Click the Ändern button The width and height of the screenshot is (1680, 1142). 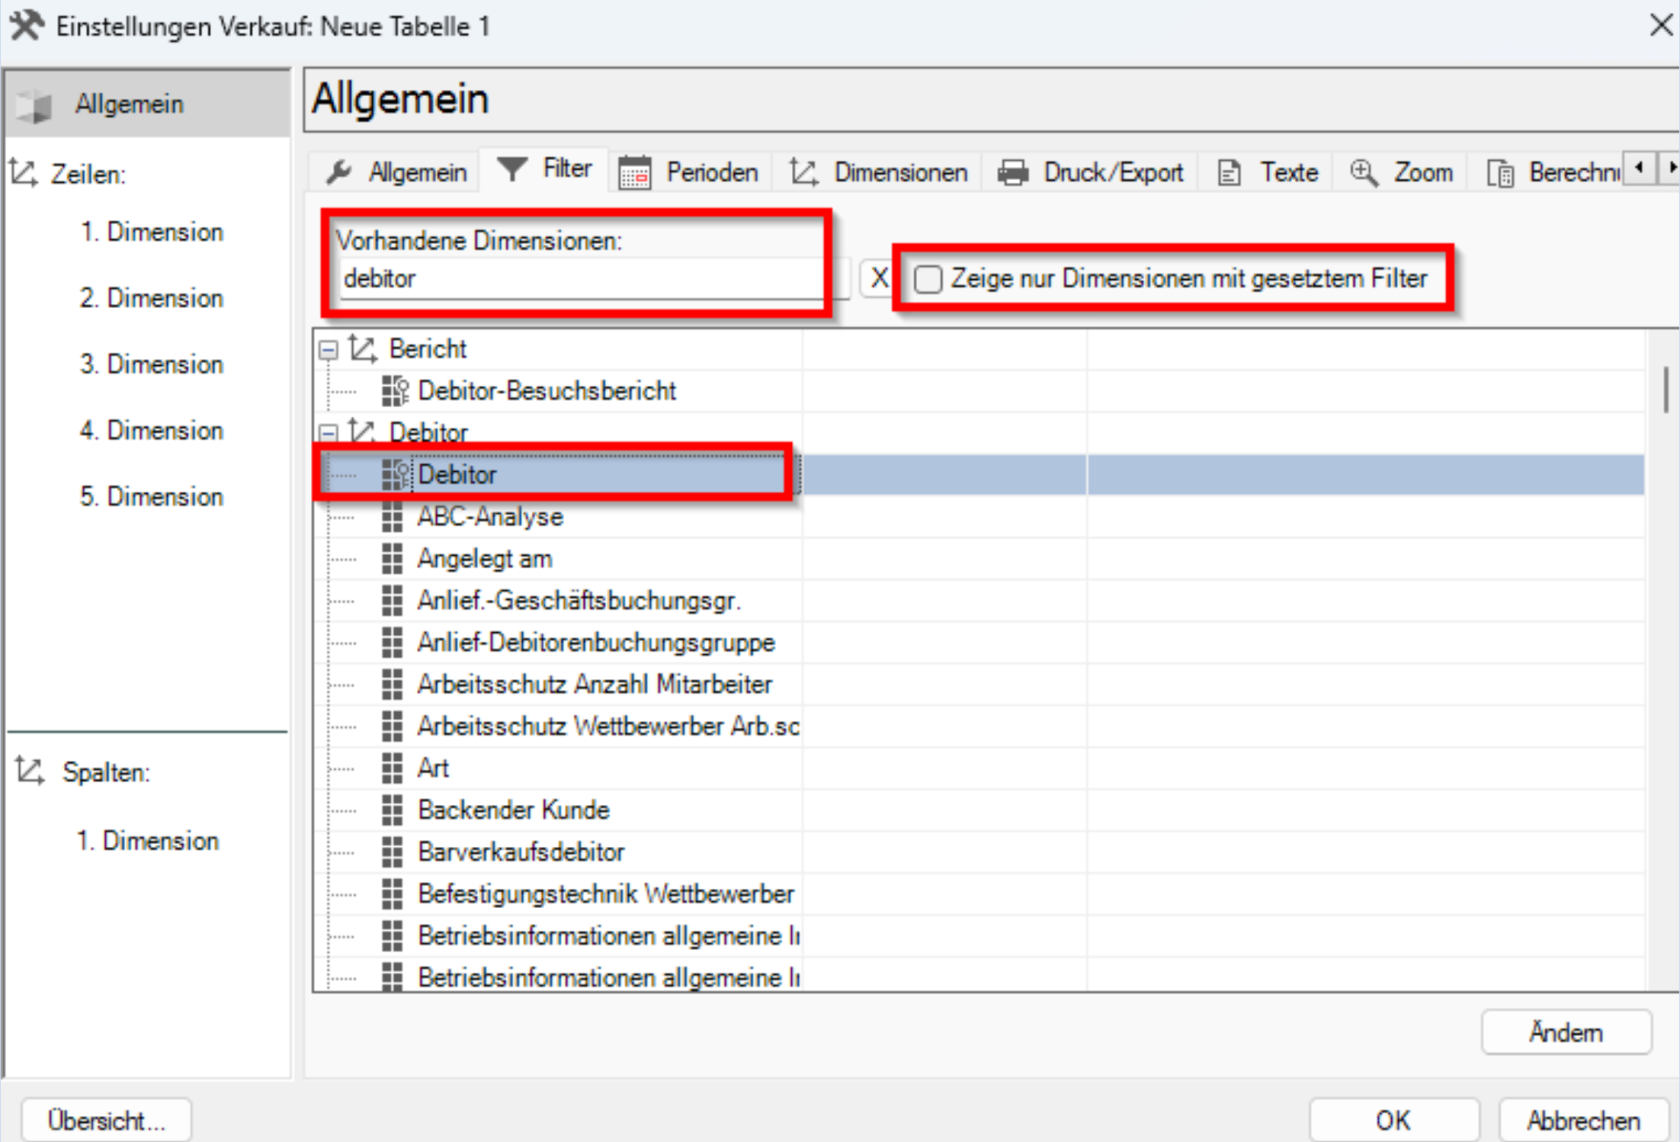(1566, 1032)
